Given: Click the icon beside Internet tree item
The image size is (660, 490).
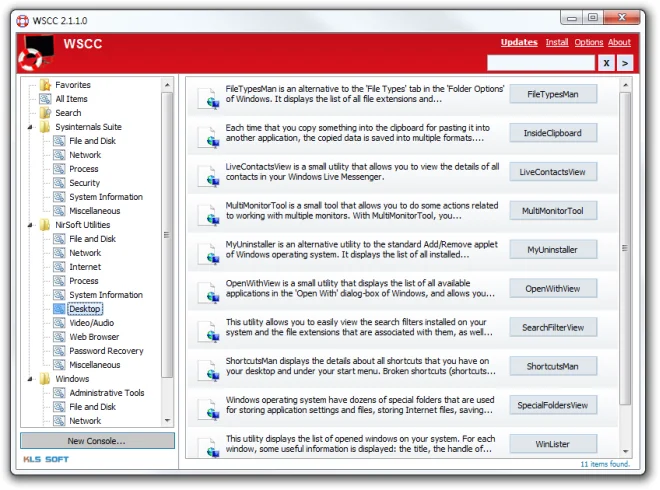Looking at the screenshot, I should (59, 267).
